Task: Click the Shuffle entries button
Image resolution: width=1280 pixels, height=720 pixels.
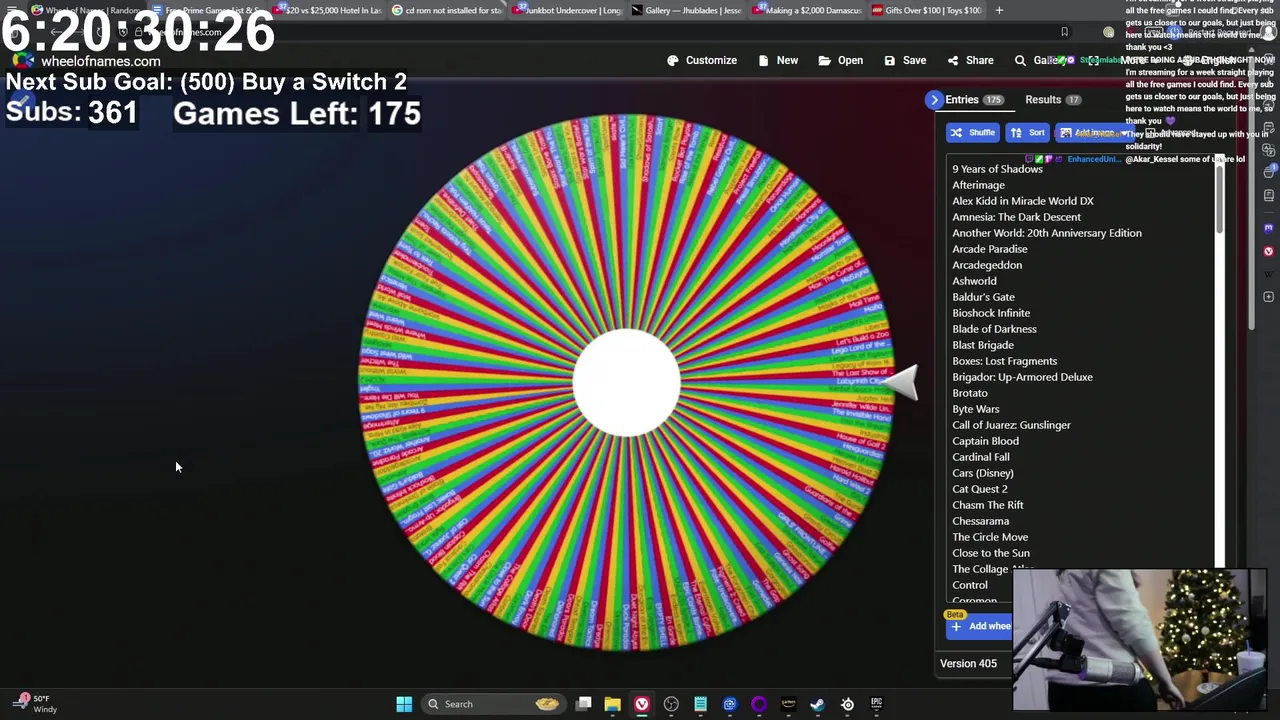Action: (x=973, y=132)
